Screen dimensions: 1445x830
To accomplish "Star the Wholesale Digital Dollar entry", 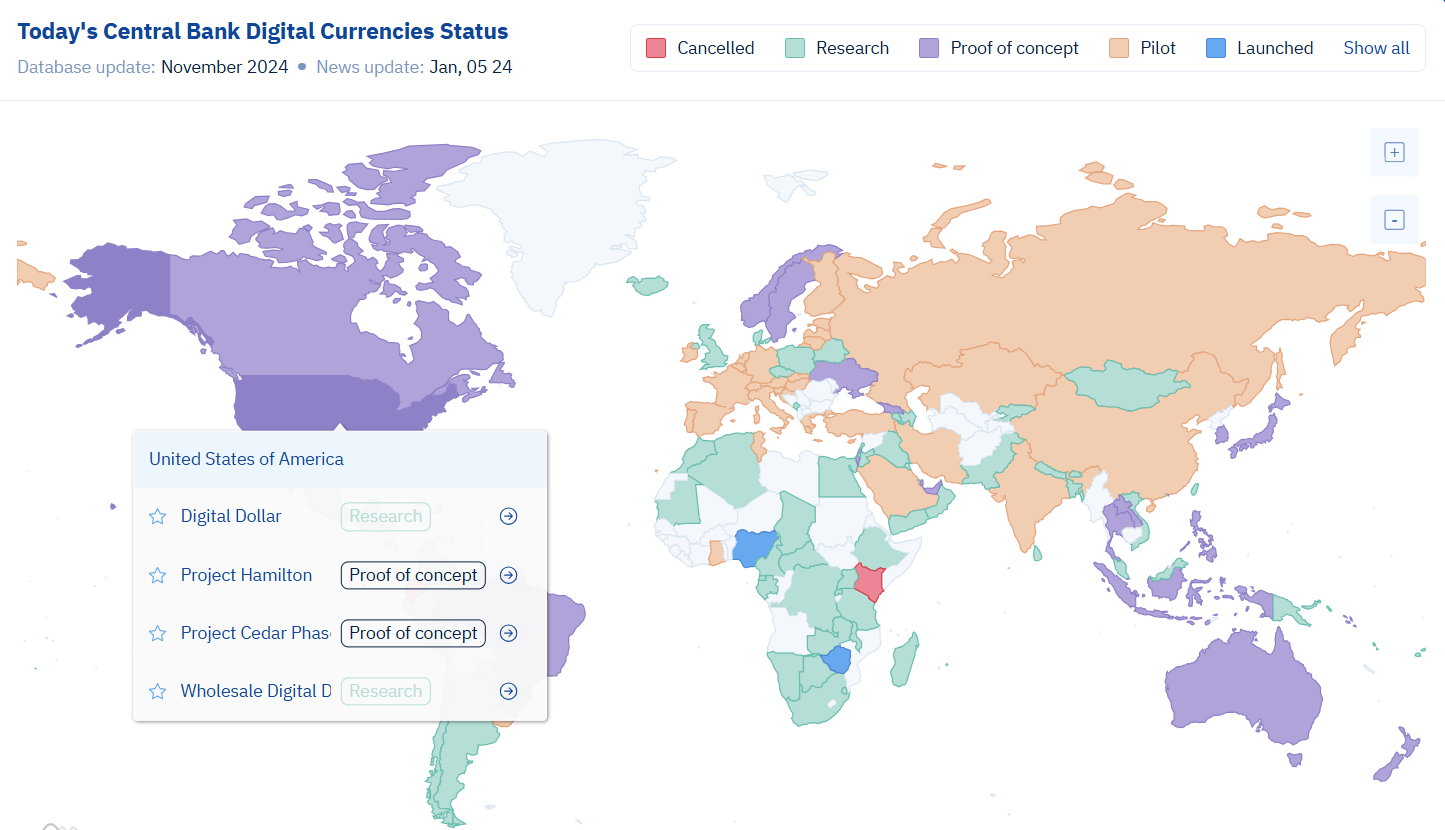I will click(157, 691).
